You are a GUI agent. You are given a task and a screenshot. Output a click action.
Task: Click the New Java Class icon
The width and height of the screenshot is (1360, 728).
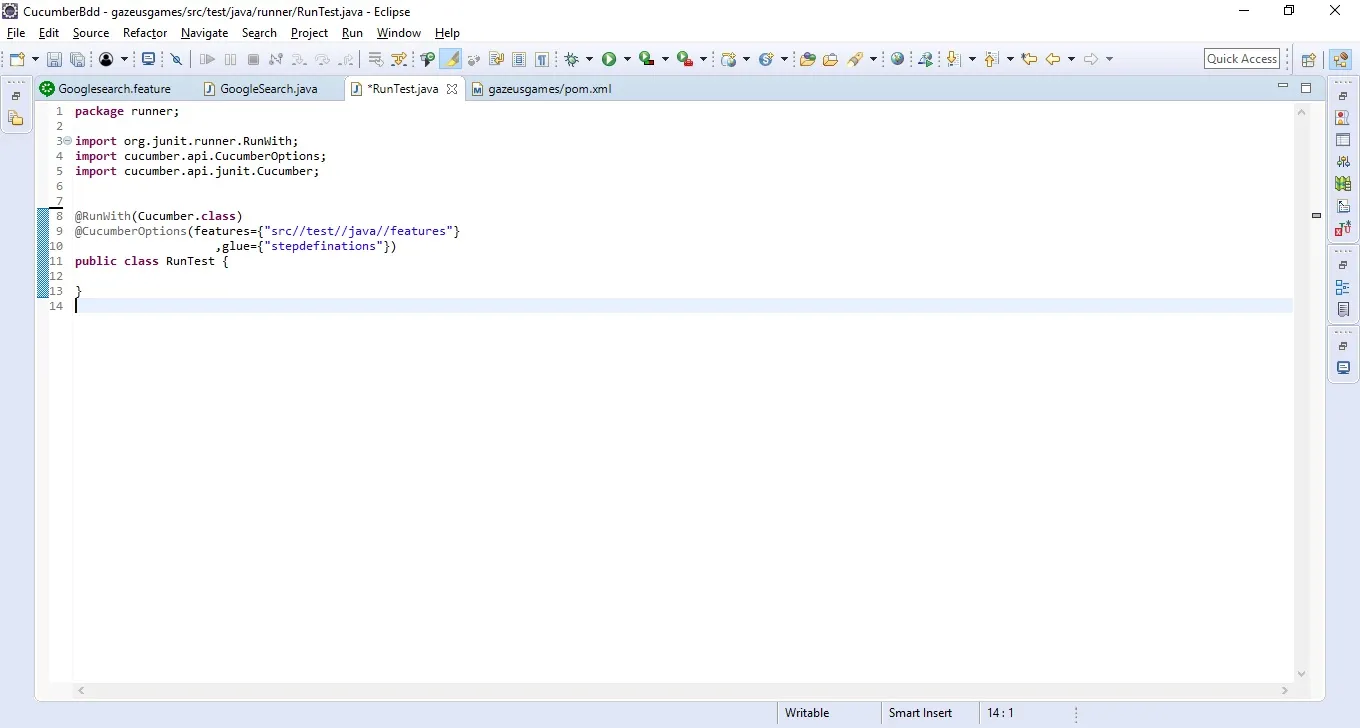click(x=767, y=59)
